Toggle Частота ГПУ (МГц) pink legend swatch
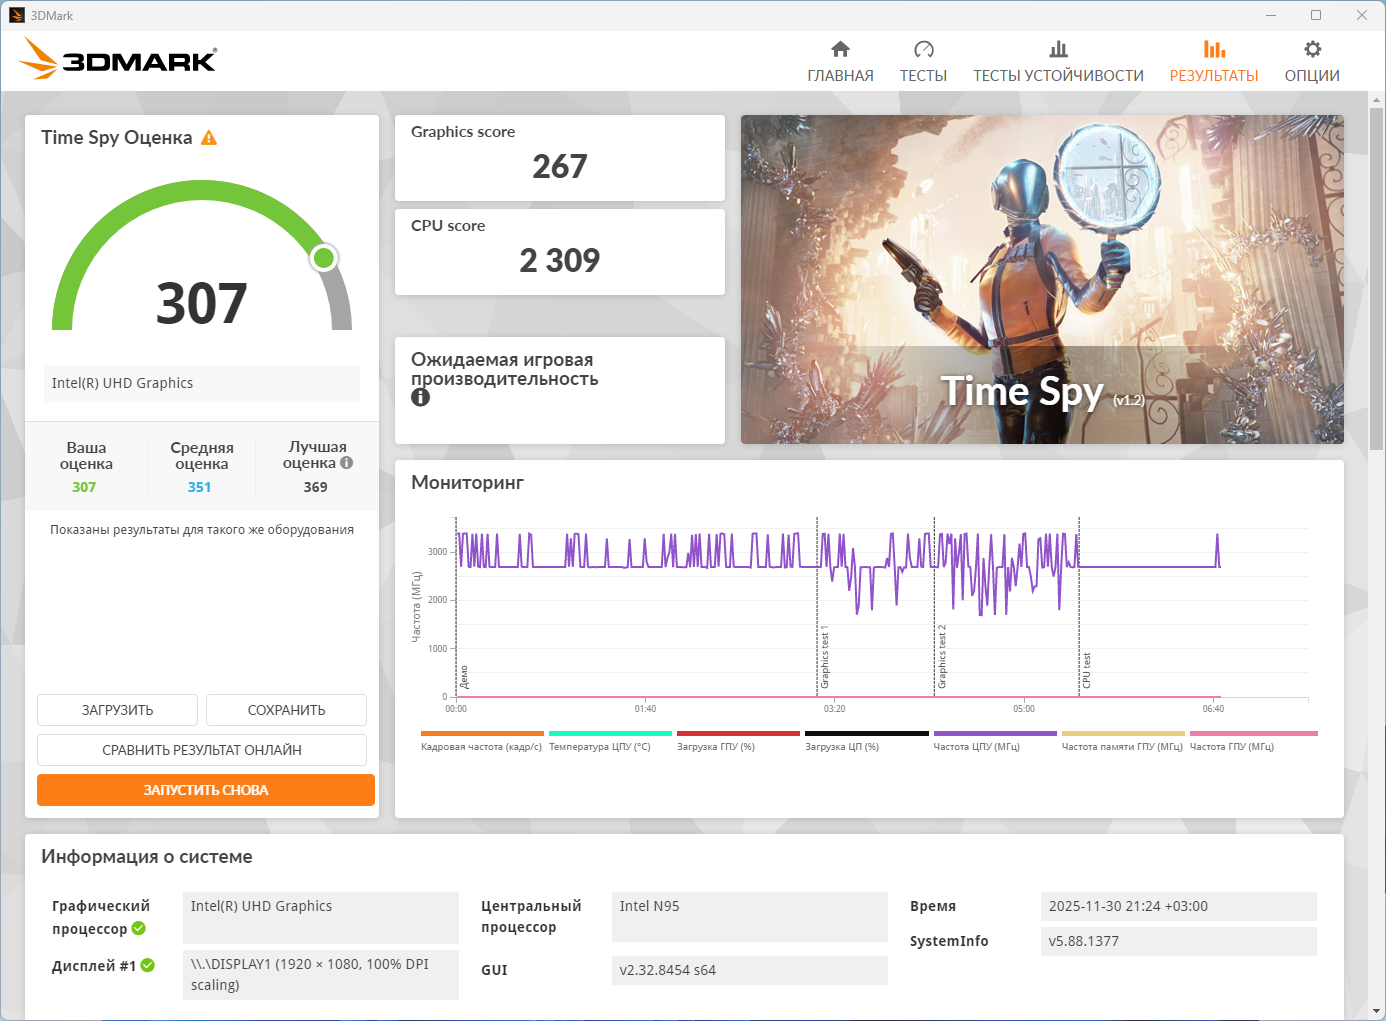The height and width of the screenshot is (1021, 1386). pyautogui.click(x=1253, y=733)
